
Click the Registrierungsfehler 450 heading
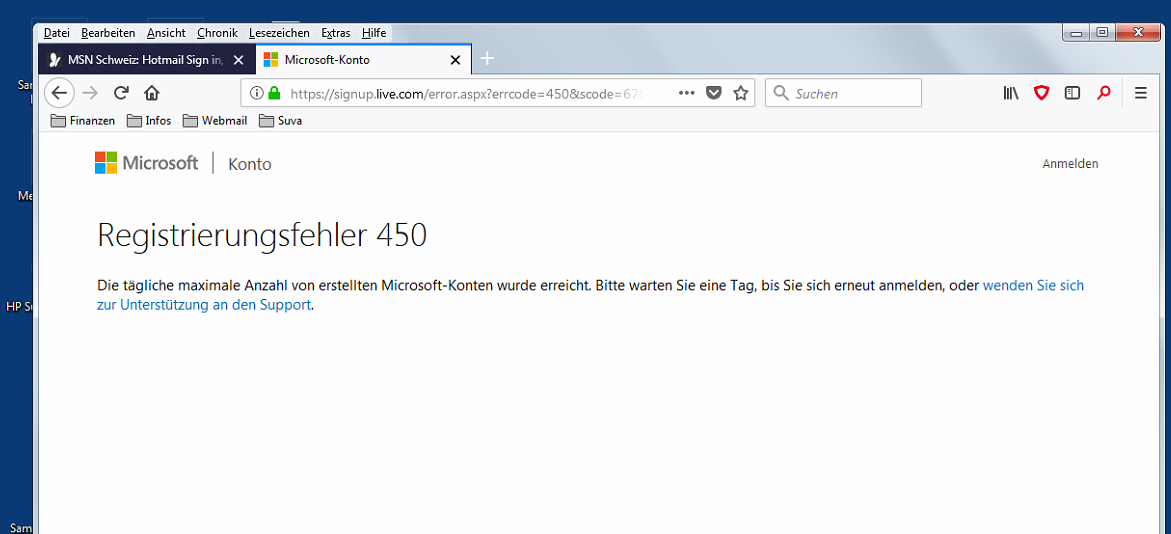261,235
